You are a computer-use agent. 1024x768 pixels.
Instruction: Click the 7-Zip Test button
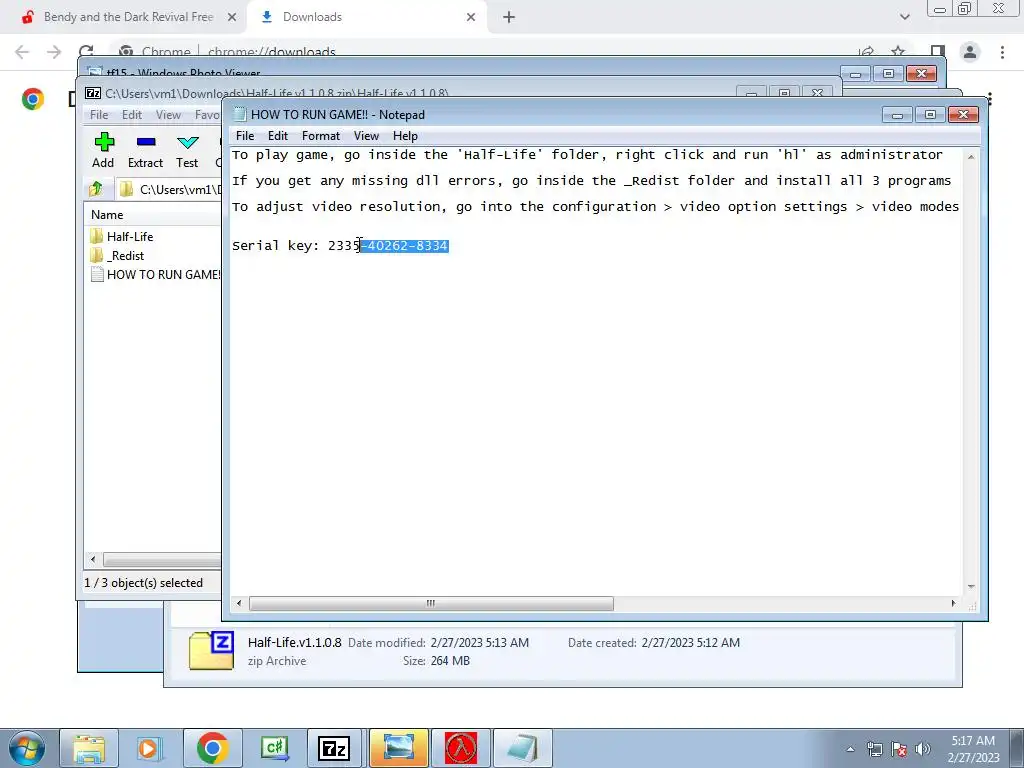[x=187, y=150]
